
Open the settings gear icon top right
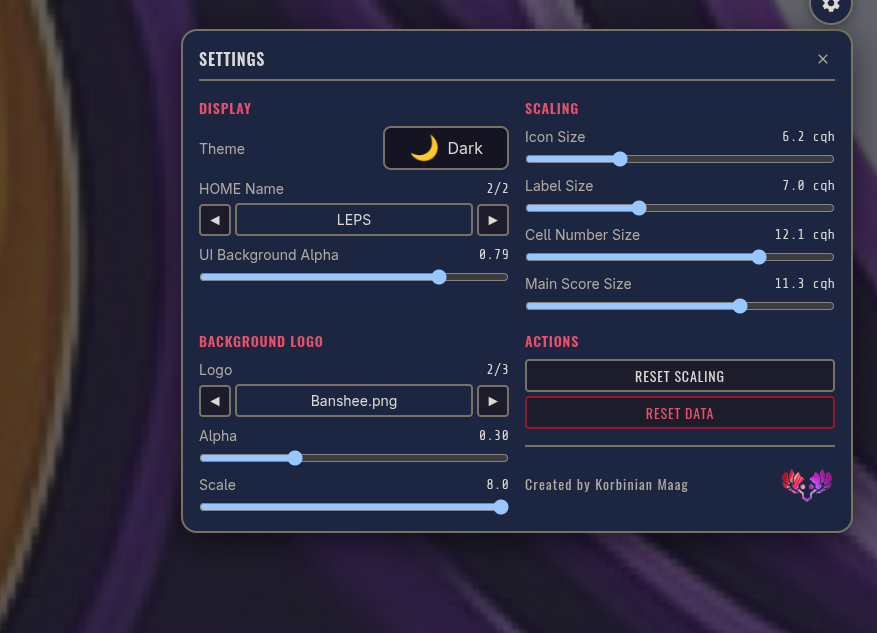(830, 9)
